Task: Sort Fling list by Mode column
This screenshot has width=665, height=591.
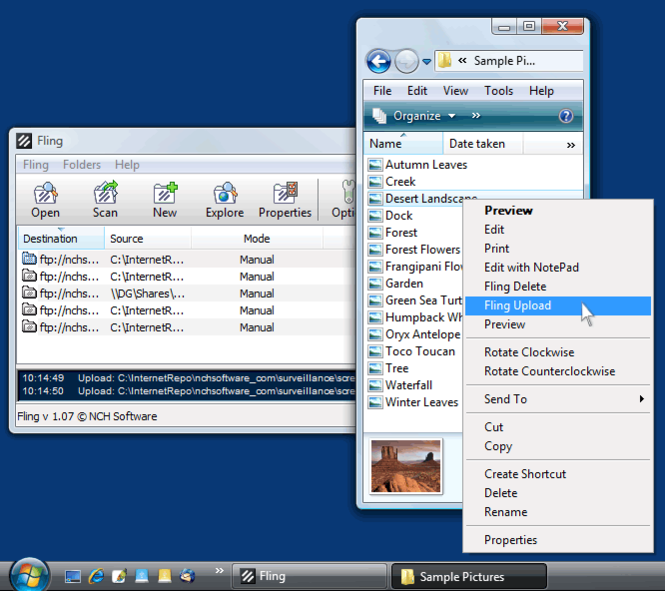Action: [257, 238]
